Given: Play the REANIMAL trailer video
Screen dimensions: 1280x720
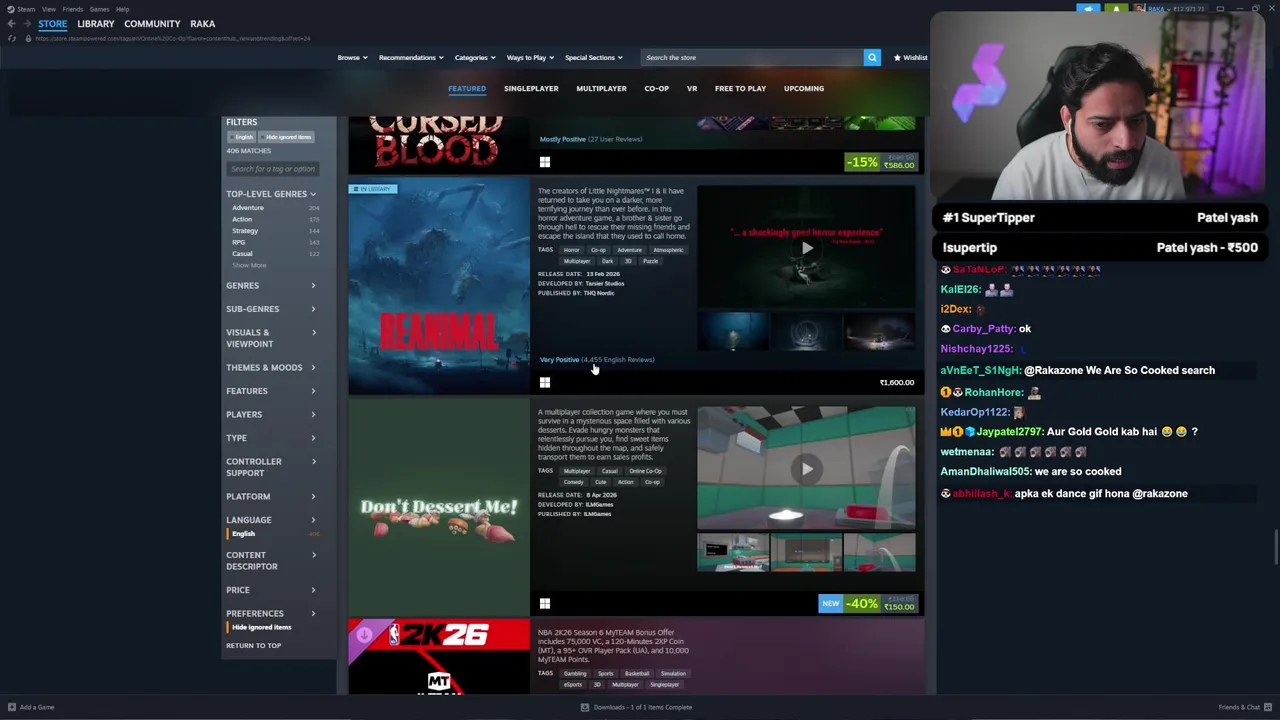Looking at the screenshot, I should click(x=806, y=248).
